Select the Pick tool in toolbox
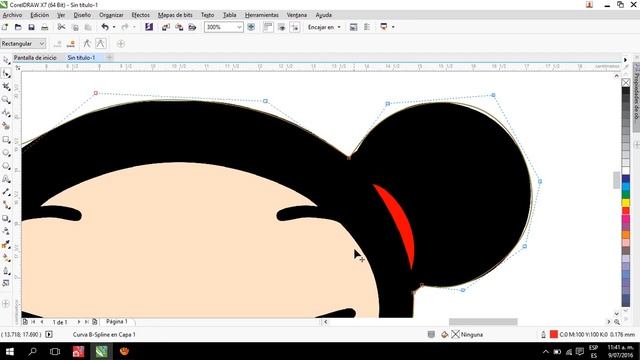 (6, 60)
